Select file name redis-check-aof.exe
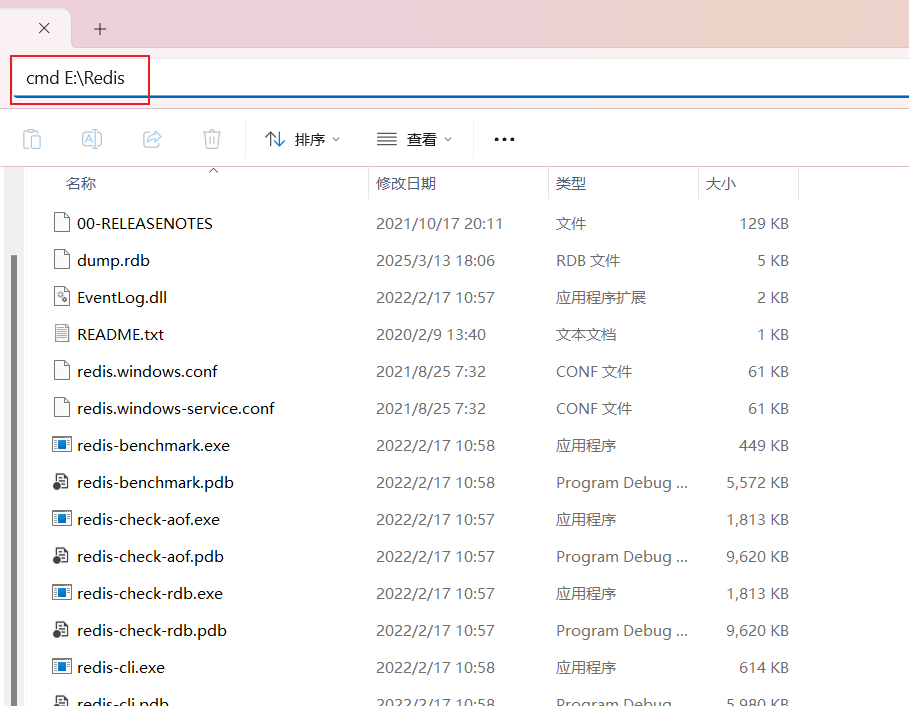This screenshot has width=909, height=706. [148, 519]
